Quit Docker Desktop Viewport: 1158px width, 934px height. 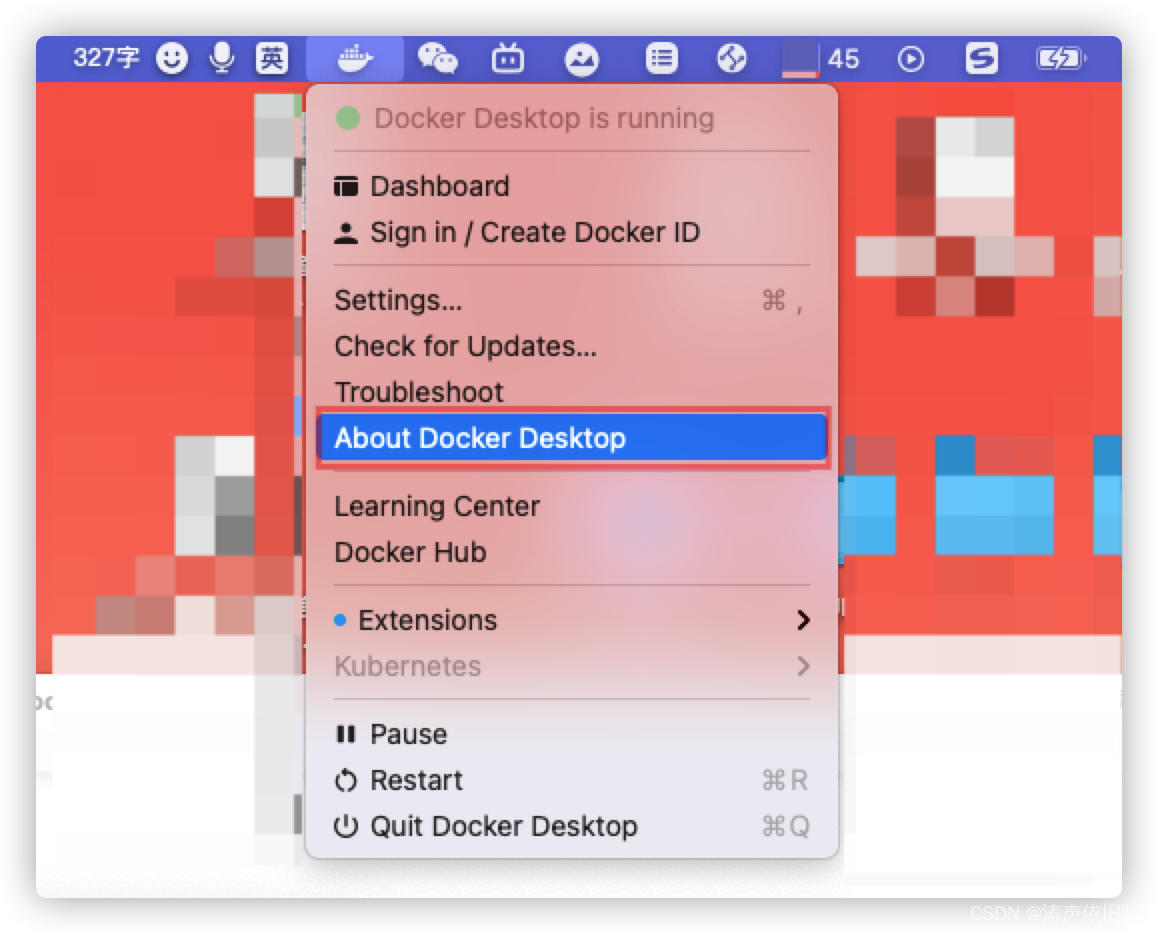click(572, 826)
